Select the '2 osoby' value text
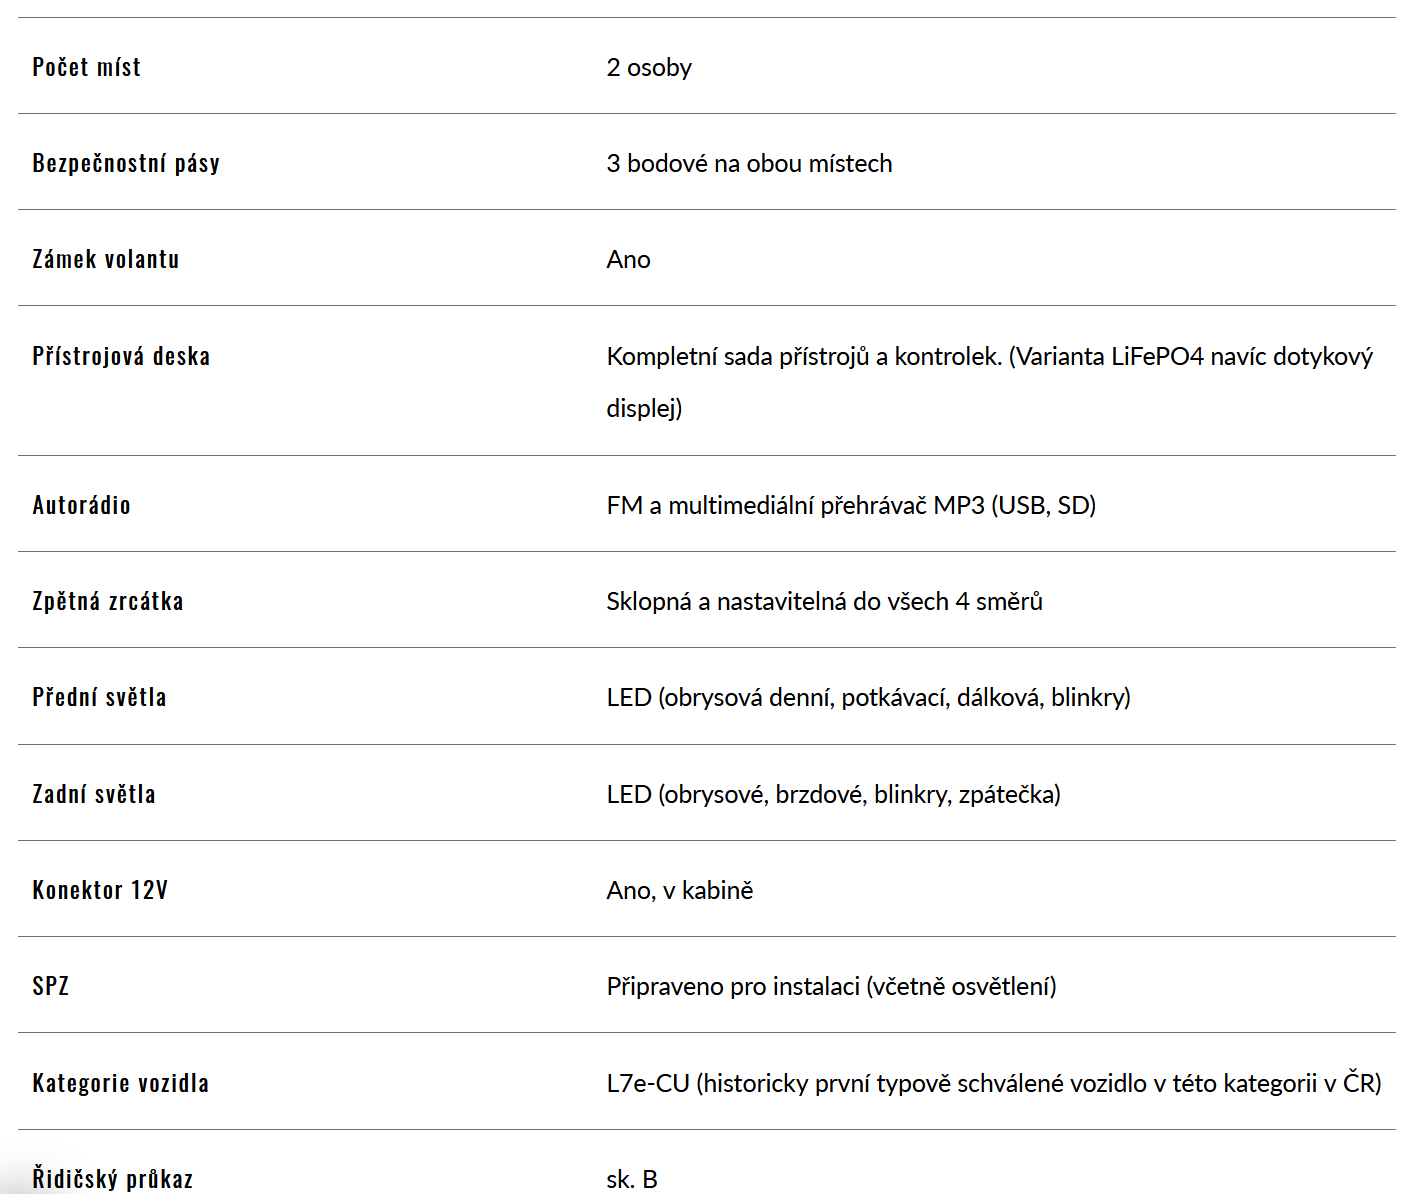The width and height of the screenshot is (1408, 1194). [x=649, y=67]
